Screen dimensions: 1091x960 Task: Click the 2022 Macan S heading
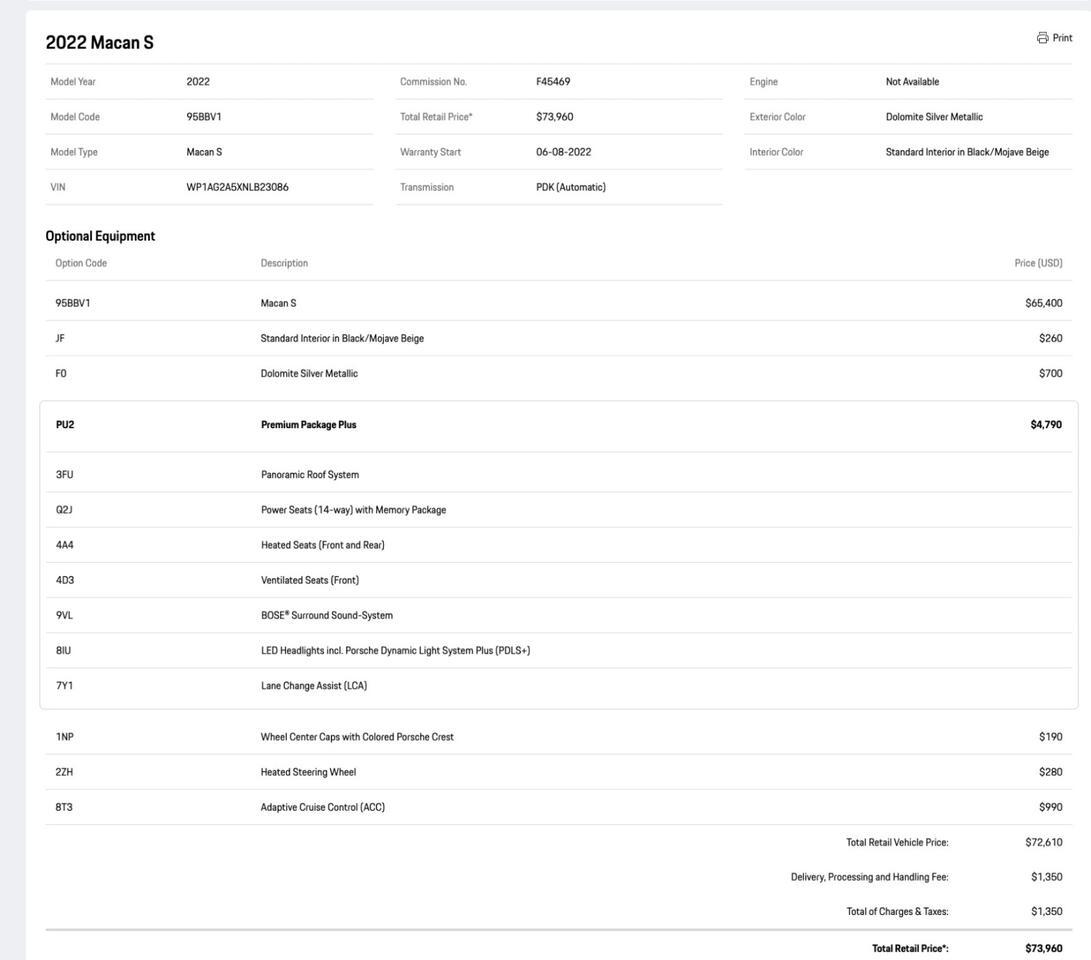pos(100,42)
